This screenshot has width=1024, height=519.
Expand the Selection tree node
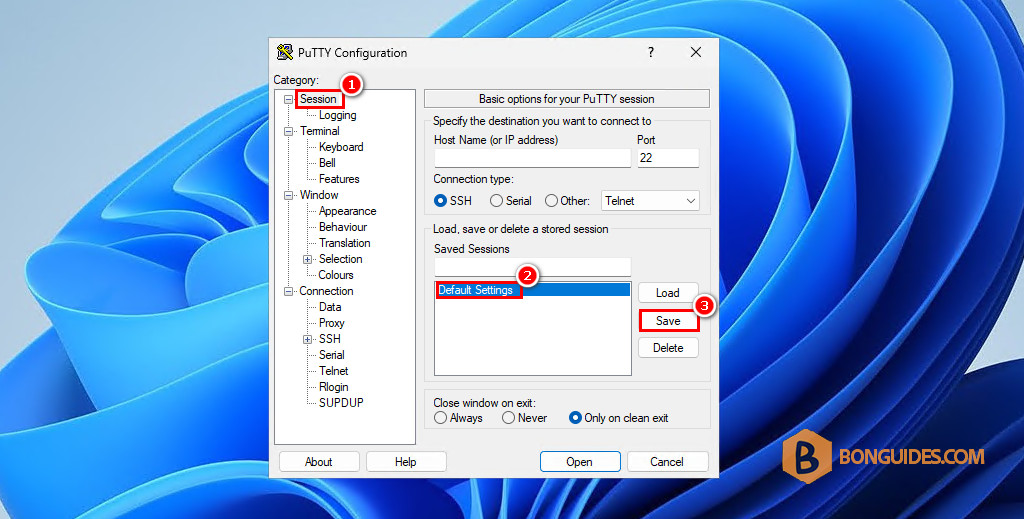[308, 259]
